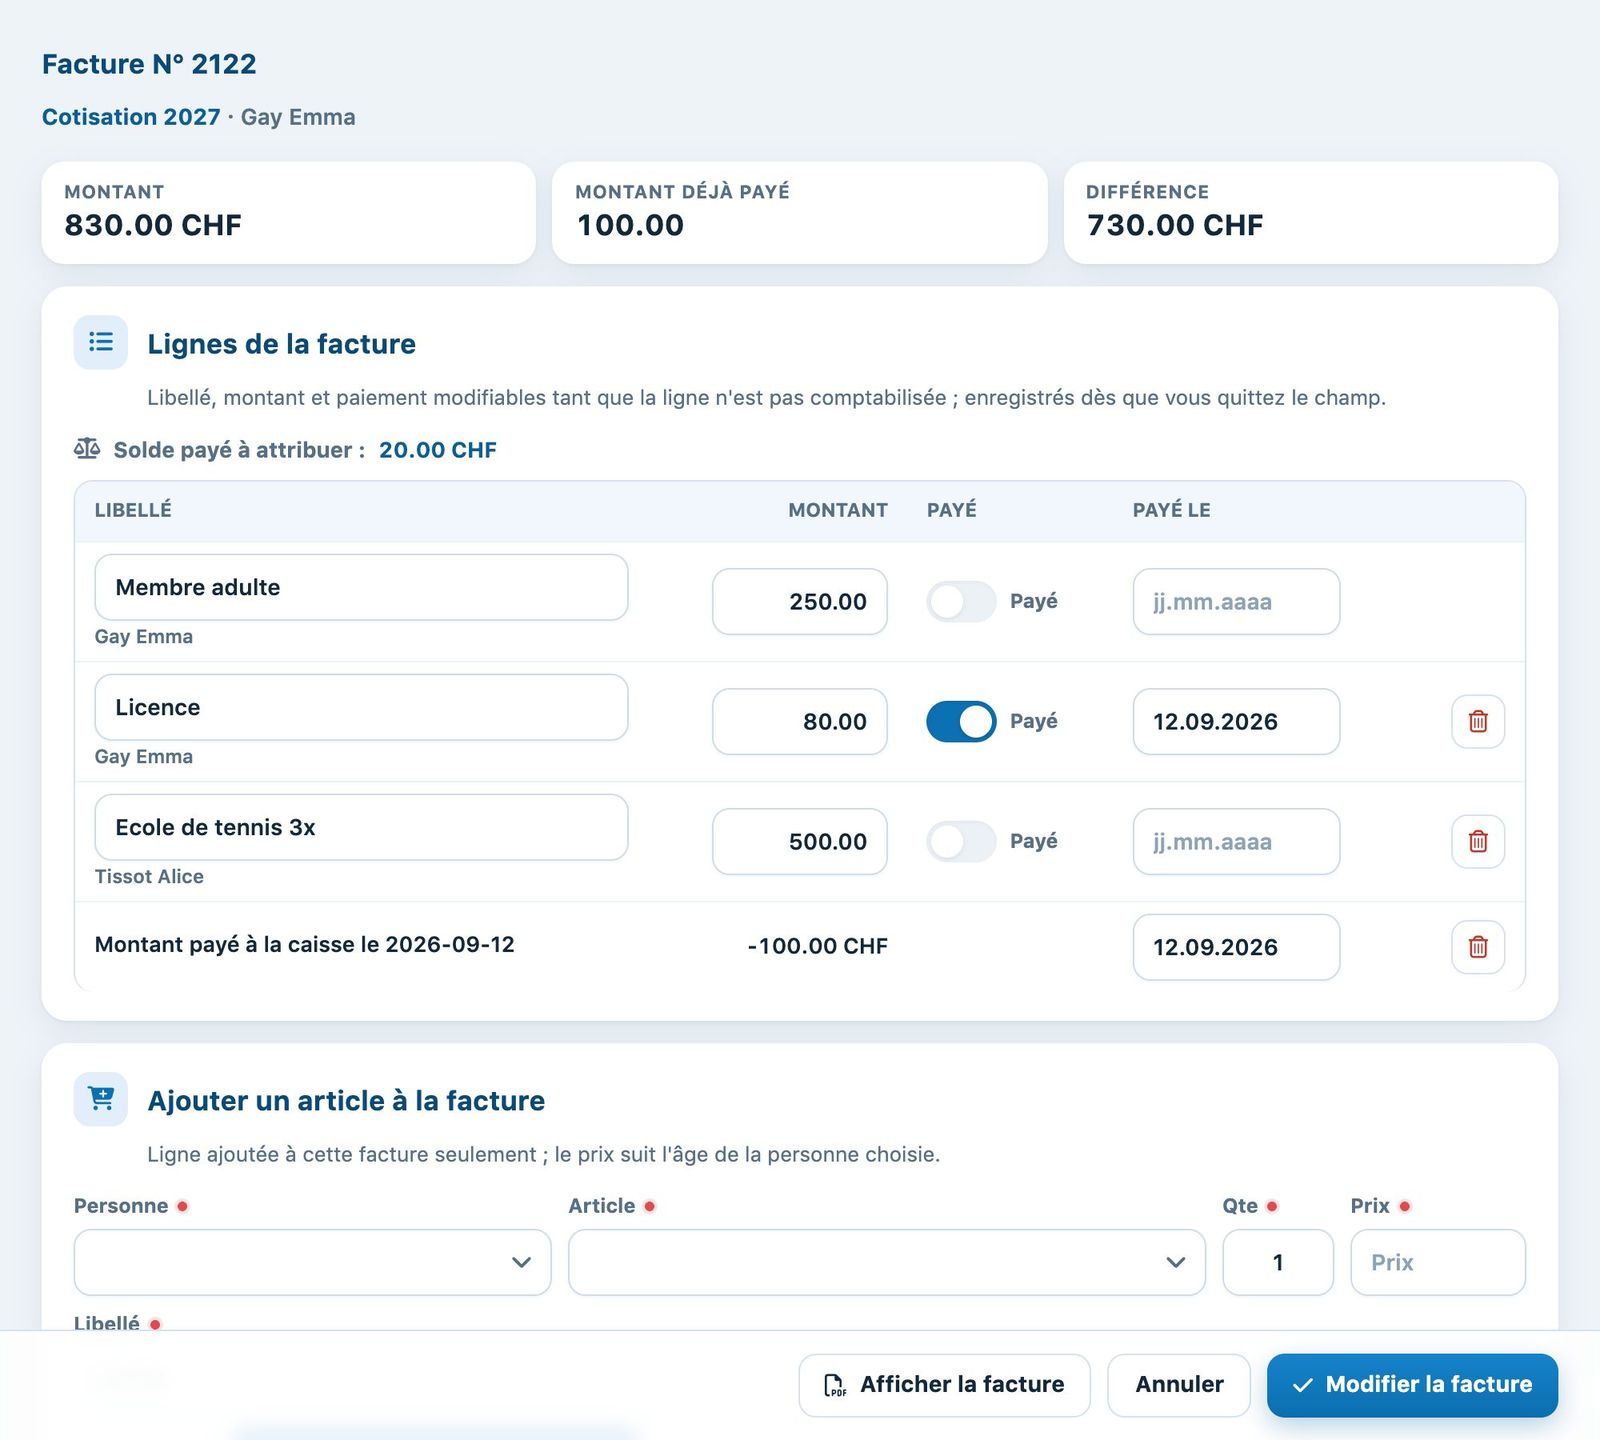
Task: Click payment date field for Membre adulte
Action: click(1236, 601)
